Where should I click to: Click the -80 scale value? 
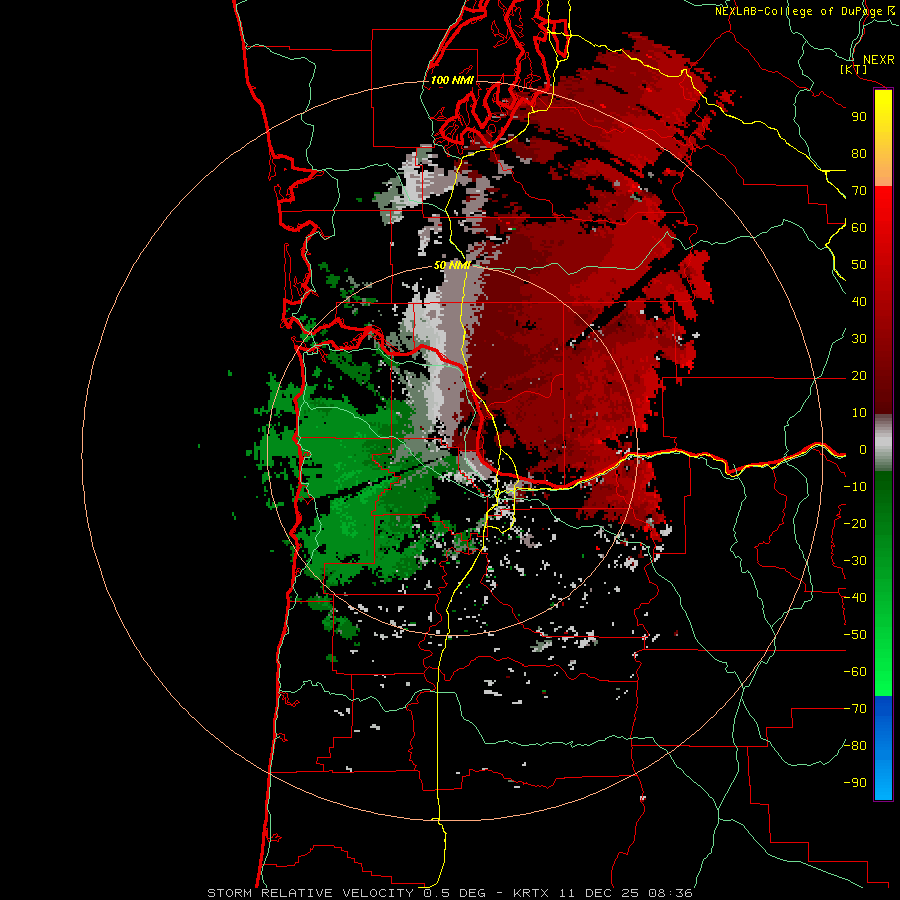click(x=855, y=746)
